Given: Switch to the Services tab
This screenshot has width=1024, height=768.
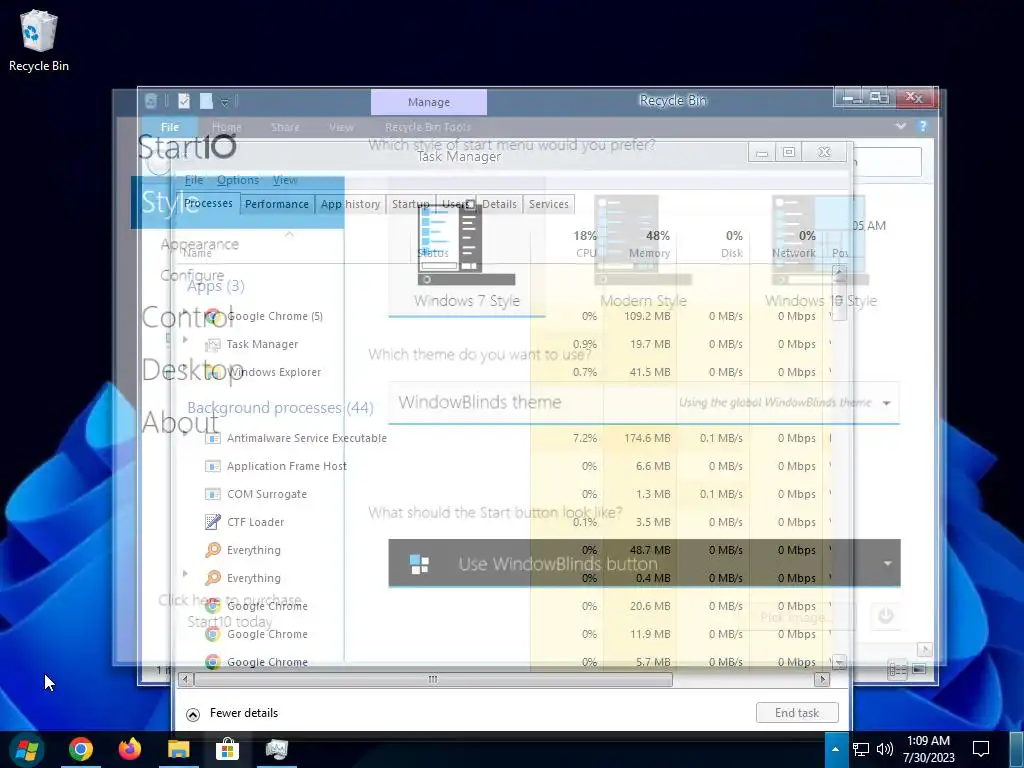Looking at the screenshot, I should pyautogui.click(x=549, y=204).
